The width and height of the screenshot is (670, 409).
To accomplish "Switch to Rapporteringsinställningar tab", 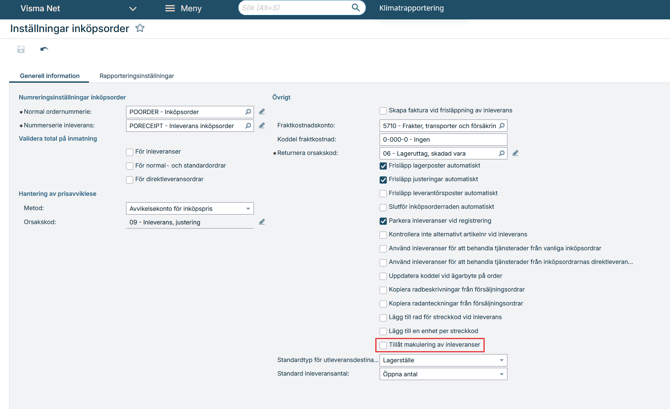I will click(x=137, y=76).
